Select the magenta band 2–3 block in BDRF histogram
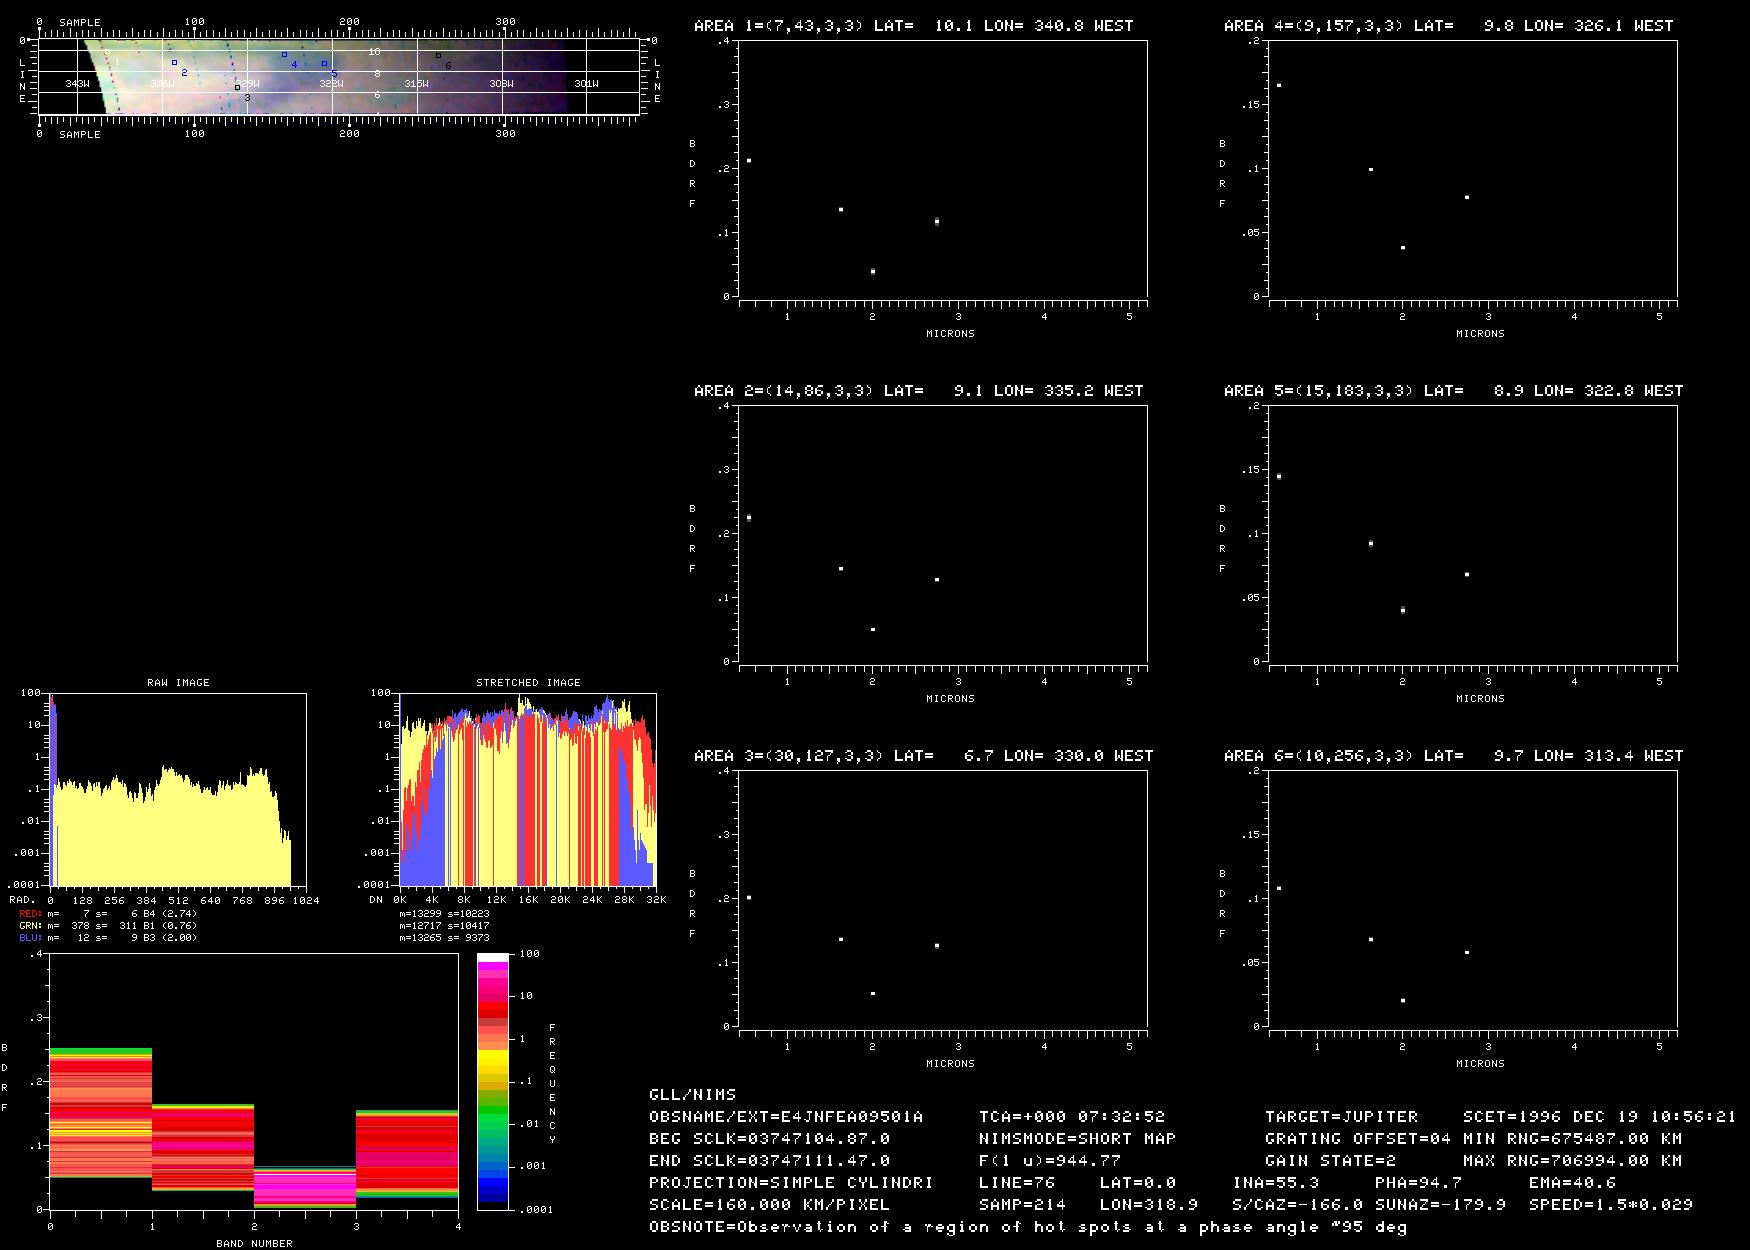 point(305,1188)
